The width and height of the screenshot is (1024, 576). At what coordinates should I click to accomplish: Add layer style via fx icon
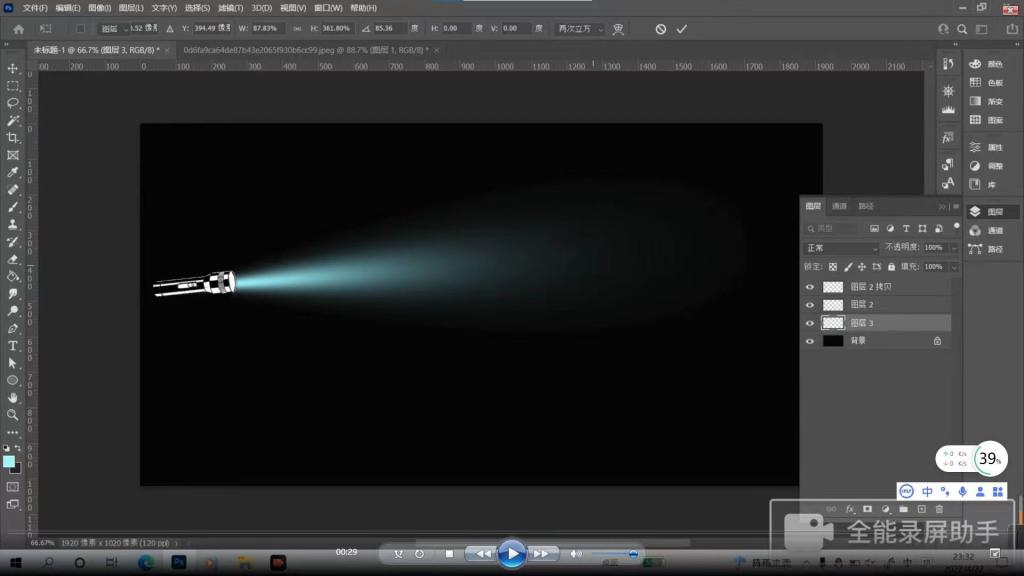click(x=850, y=509)
